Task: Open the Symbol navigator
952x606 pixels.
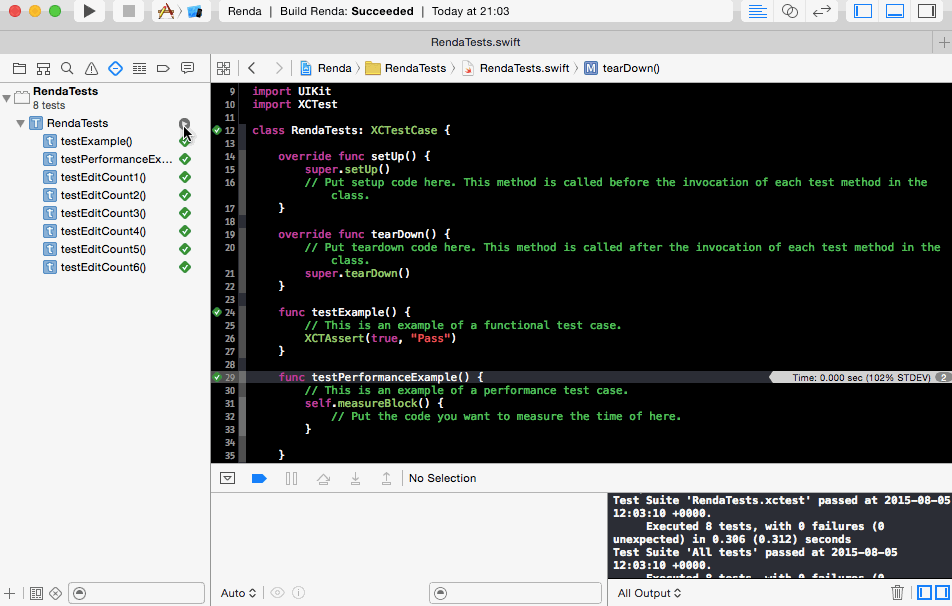Action: [x=43, y=68]
